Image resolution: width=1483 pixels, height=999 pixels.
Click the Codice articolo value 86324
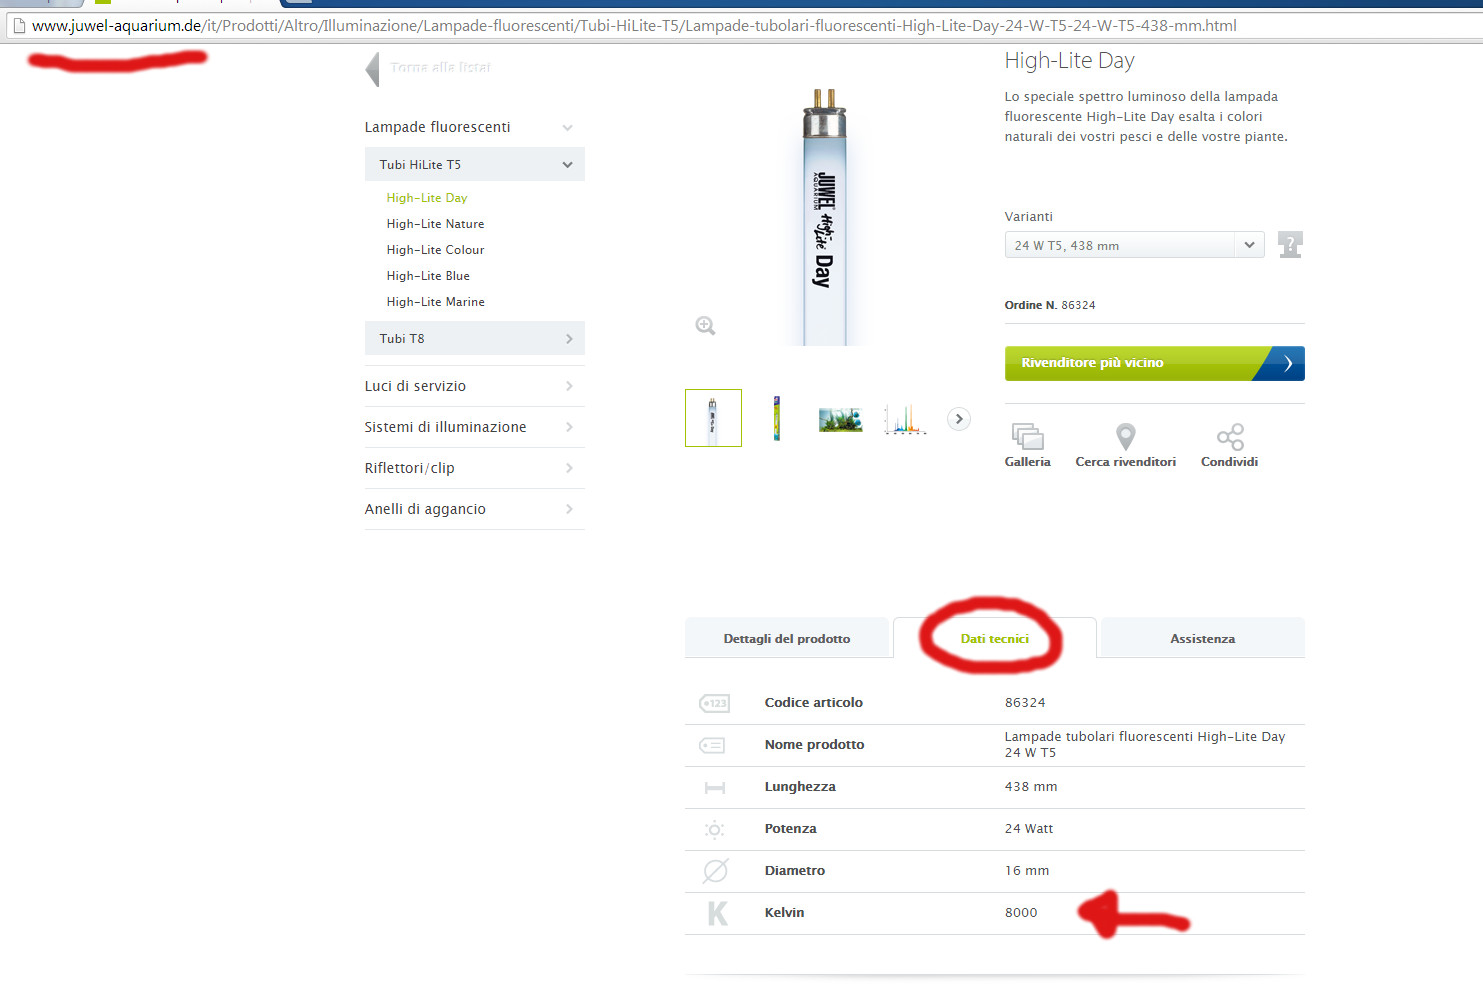tap(1025, 702)
